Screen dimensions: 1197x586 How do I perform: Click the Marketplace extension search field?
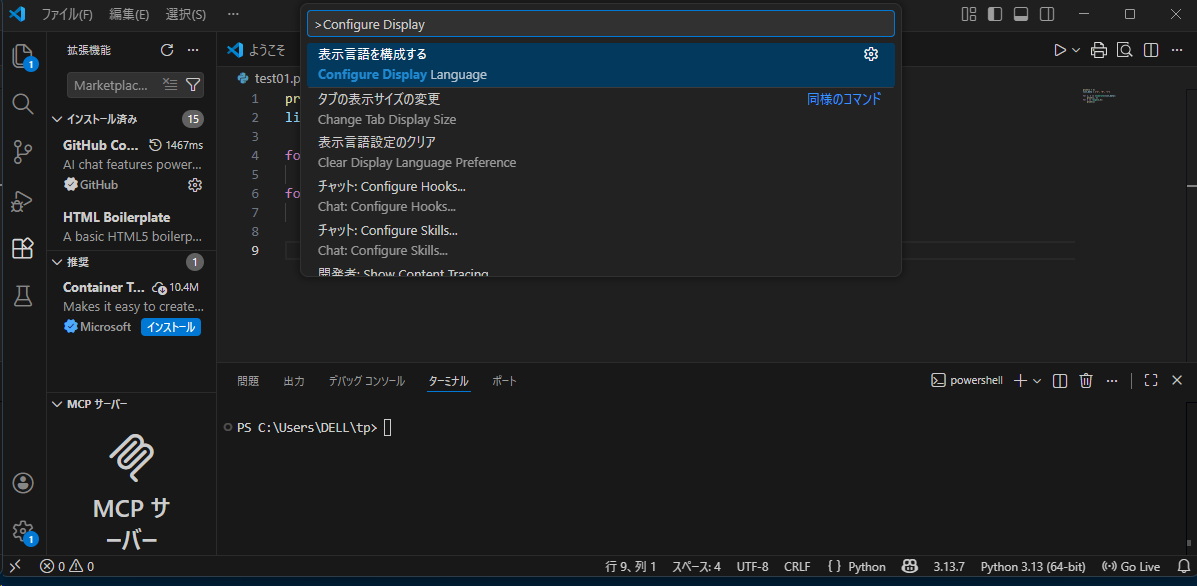click(x=112, y=85)
